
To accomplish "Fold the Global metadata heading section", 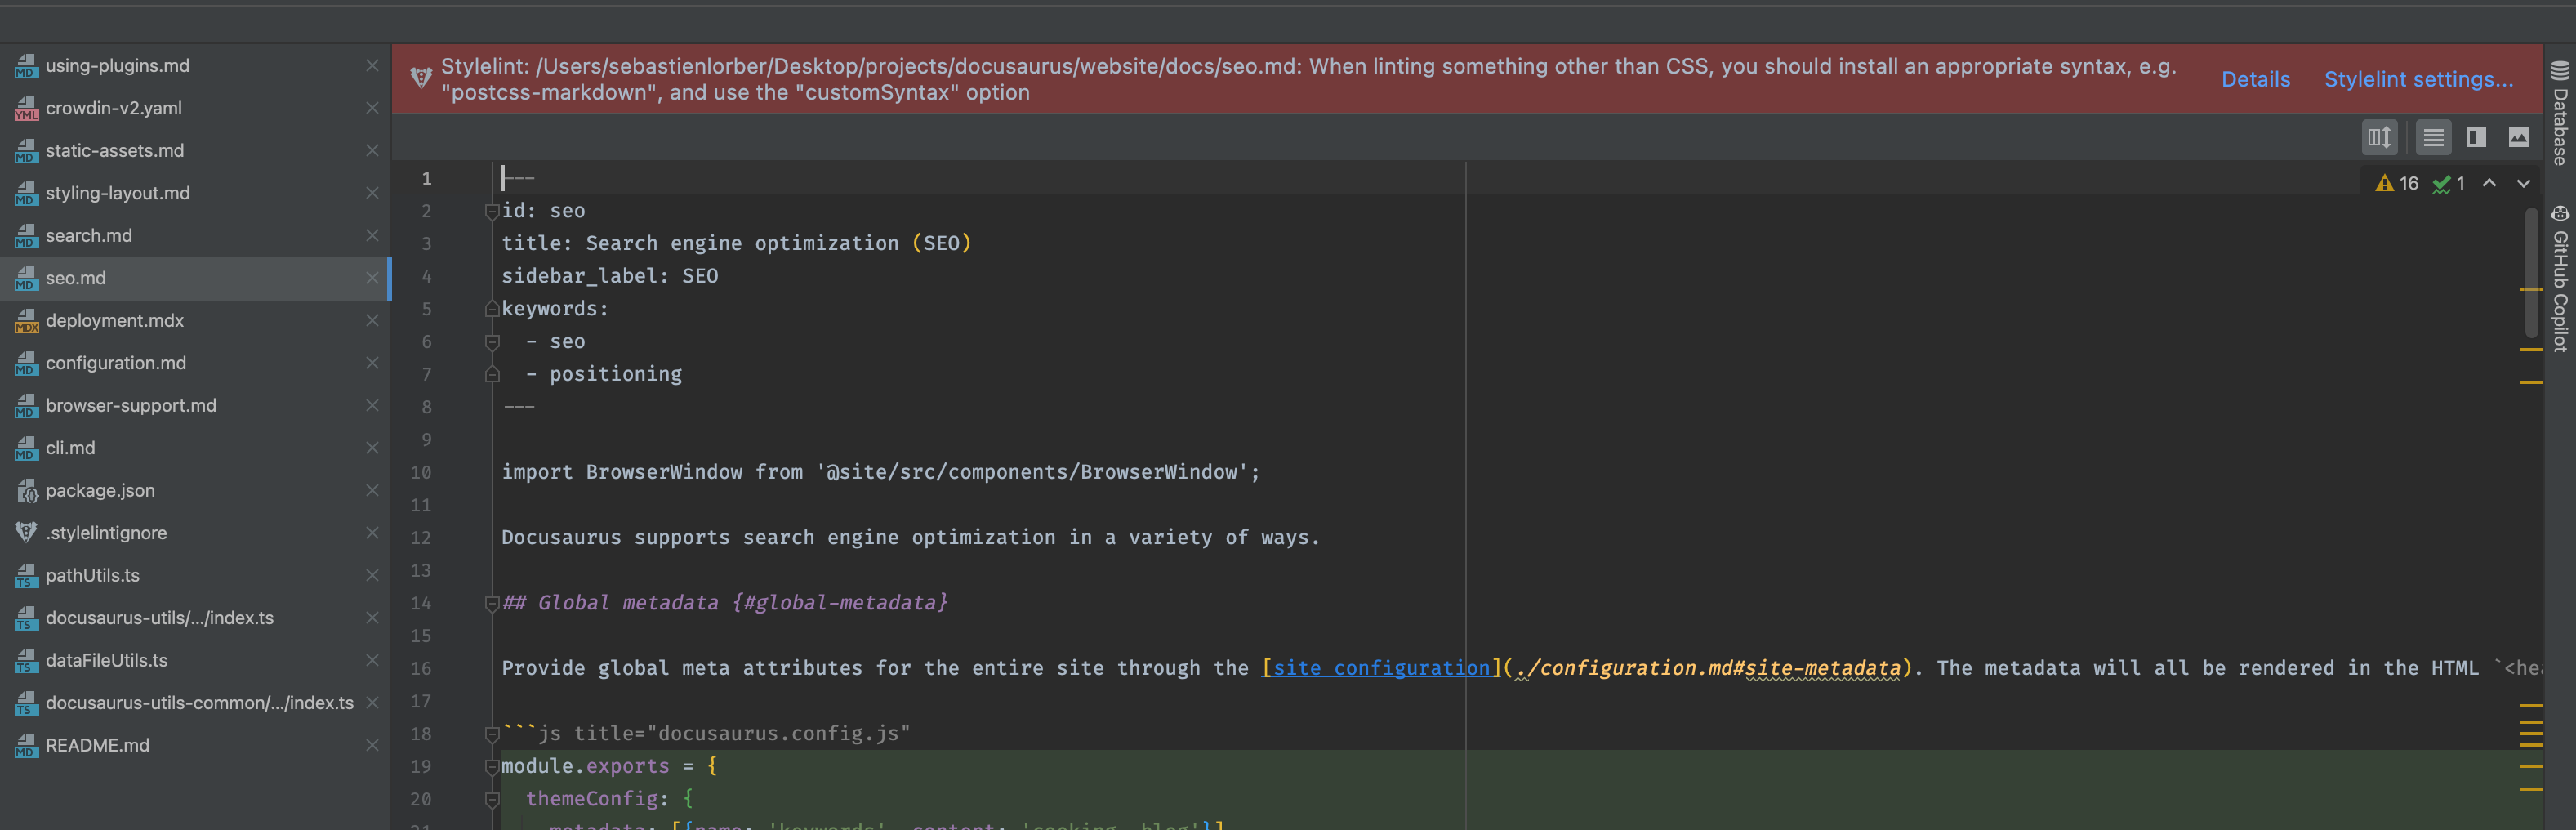I will click(x=491, y=603).
